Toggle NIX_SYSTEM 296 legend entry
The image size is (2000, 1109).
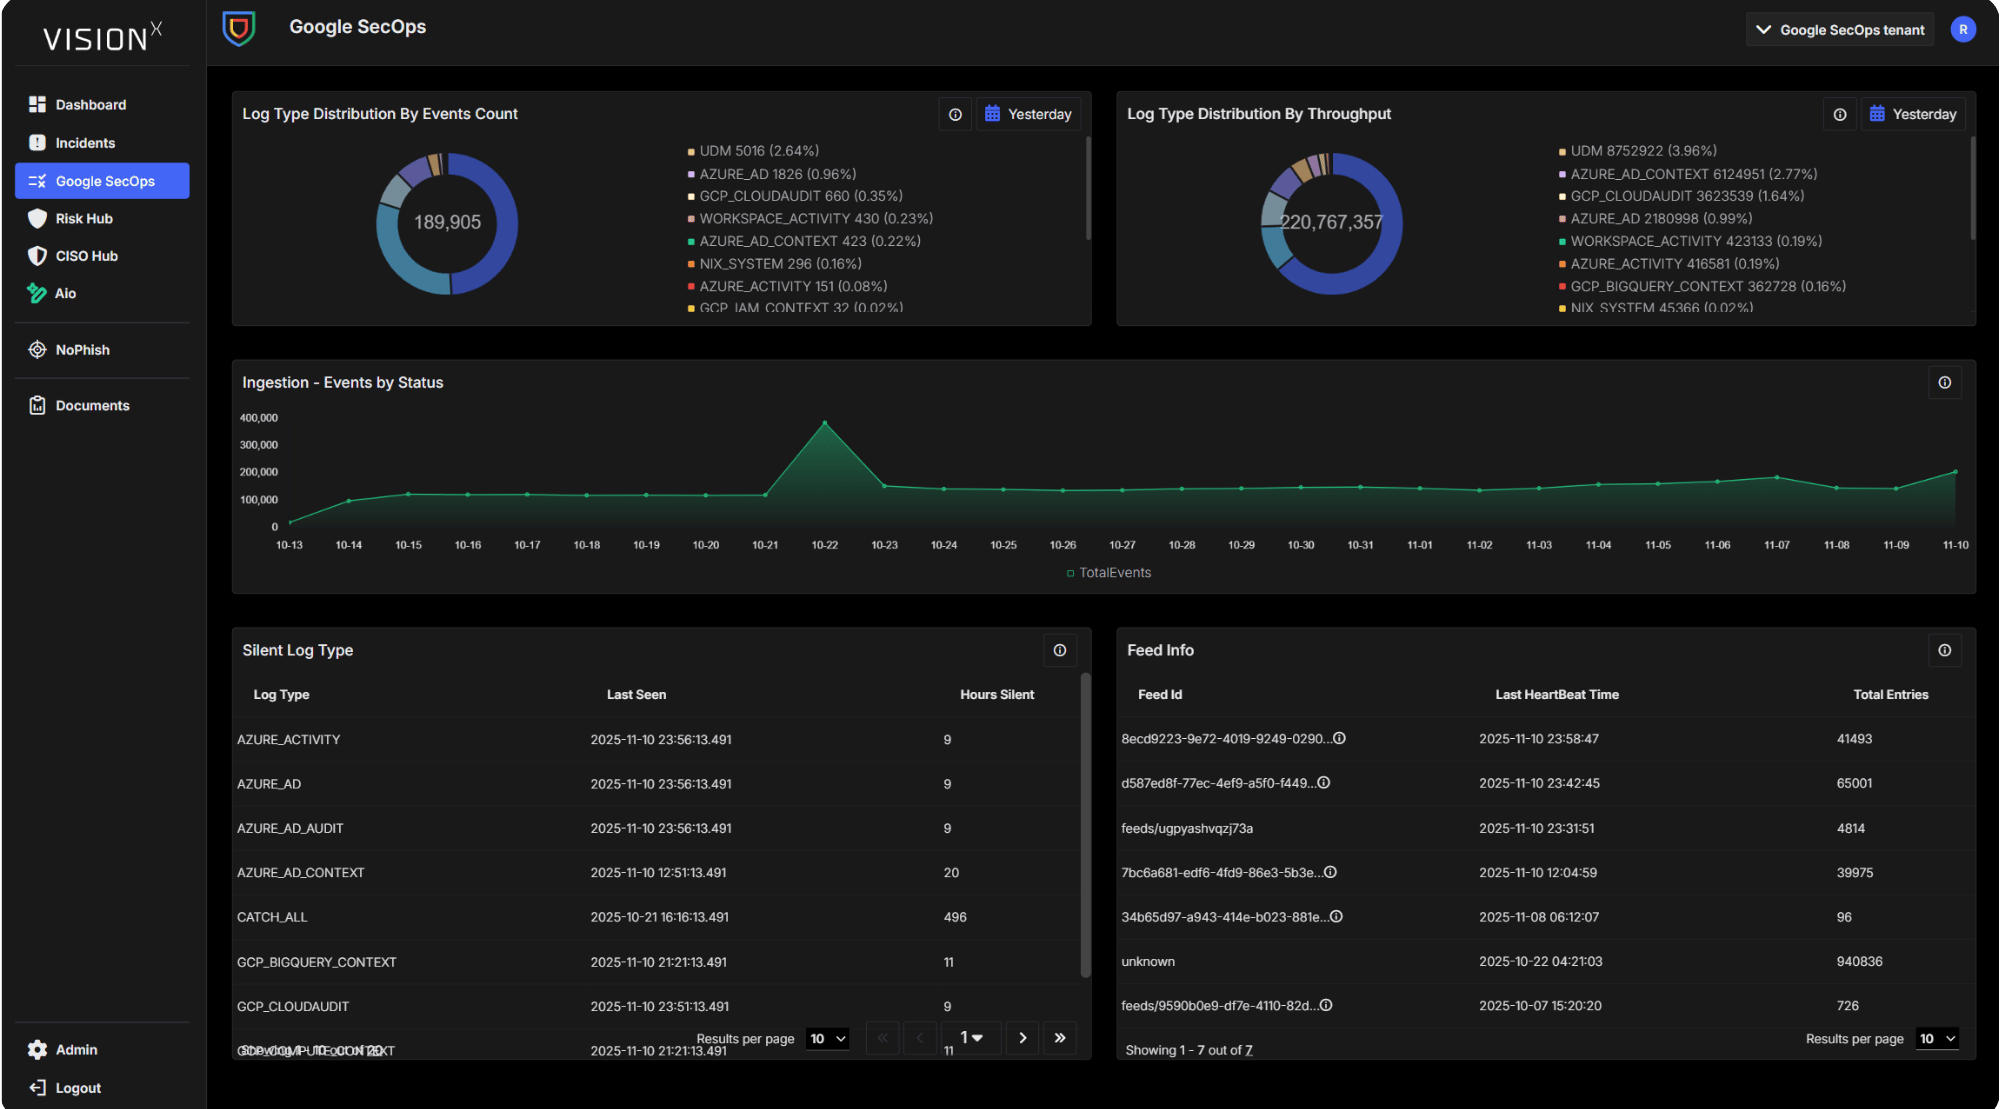tap(775, 264)
